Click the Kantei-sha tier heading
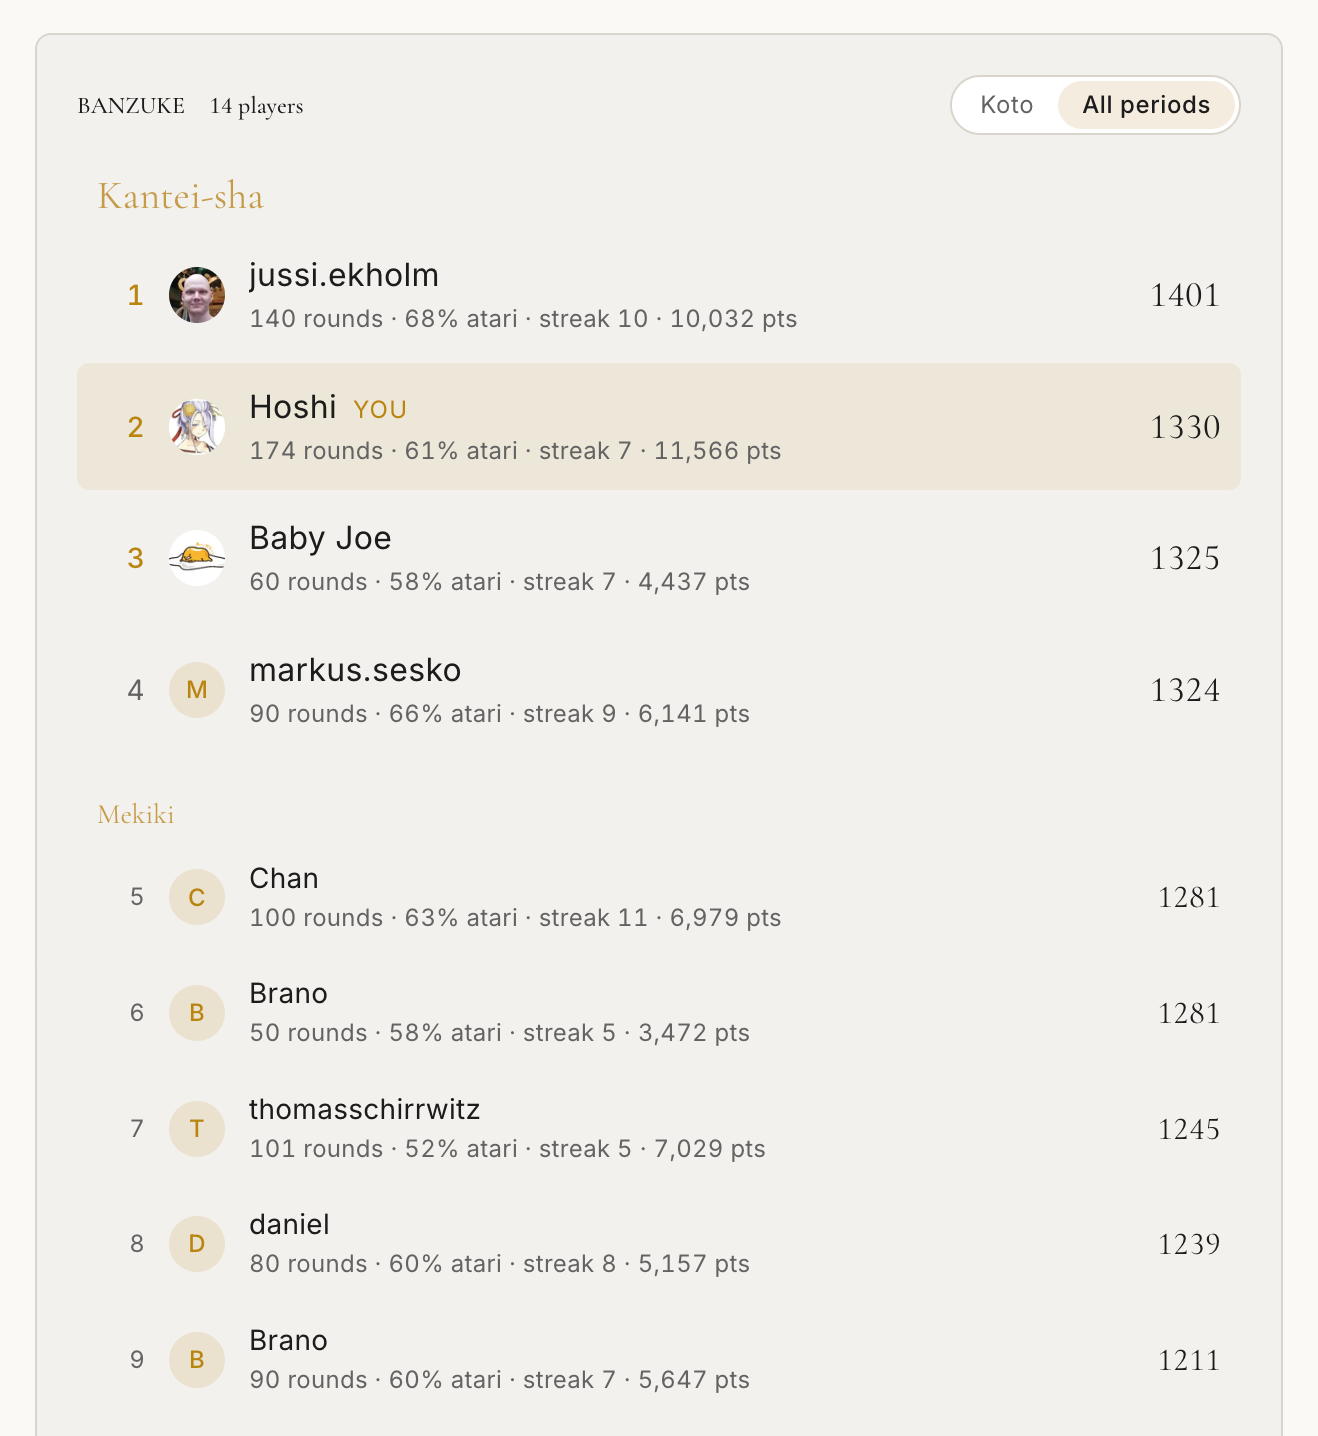The width and height of the screenshot is (1318, 1436). [x=181, y=196]
